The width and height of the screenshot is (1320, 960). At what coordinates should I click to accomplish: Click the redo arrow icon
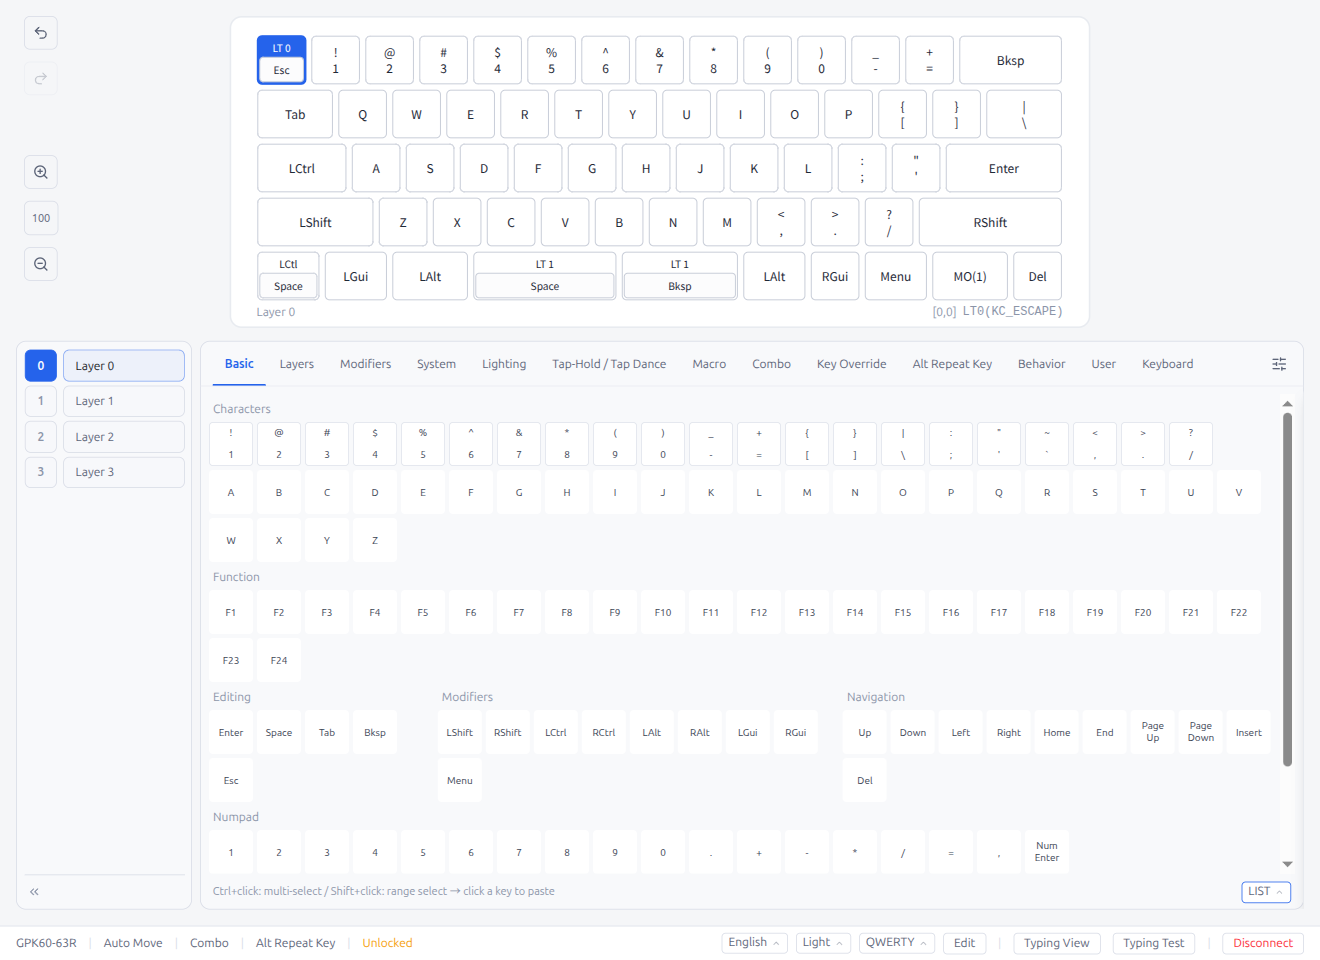coord(41,79)
